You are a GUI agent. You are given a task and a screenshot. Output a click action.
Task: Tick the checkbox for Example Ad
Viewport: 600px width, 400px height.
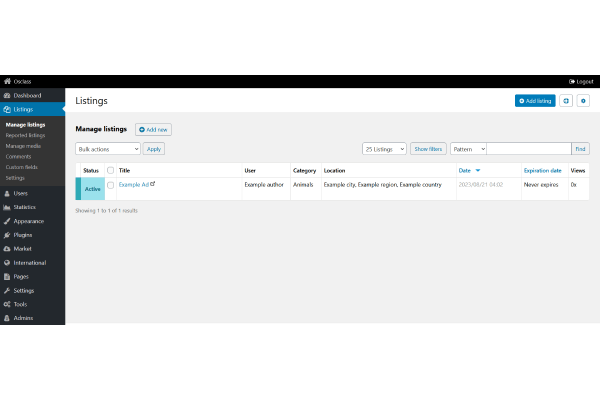coord(111,185)
